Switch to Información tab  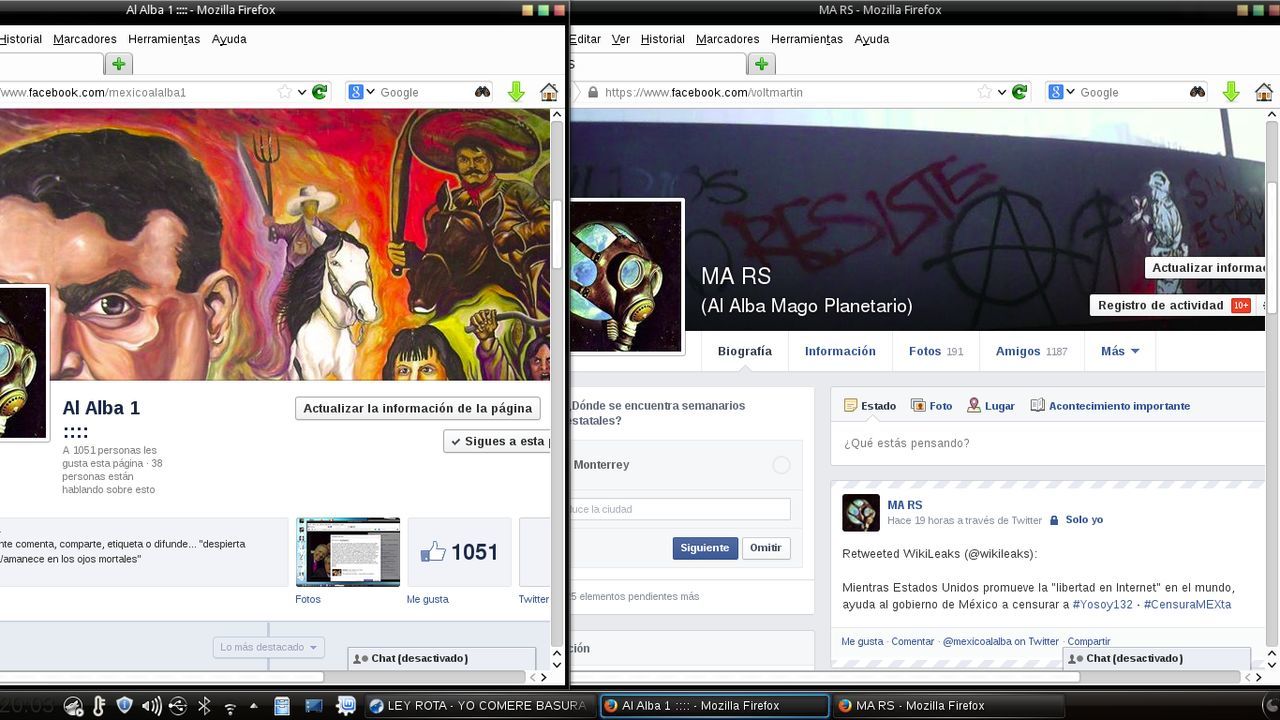click(840, 351)
